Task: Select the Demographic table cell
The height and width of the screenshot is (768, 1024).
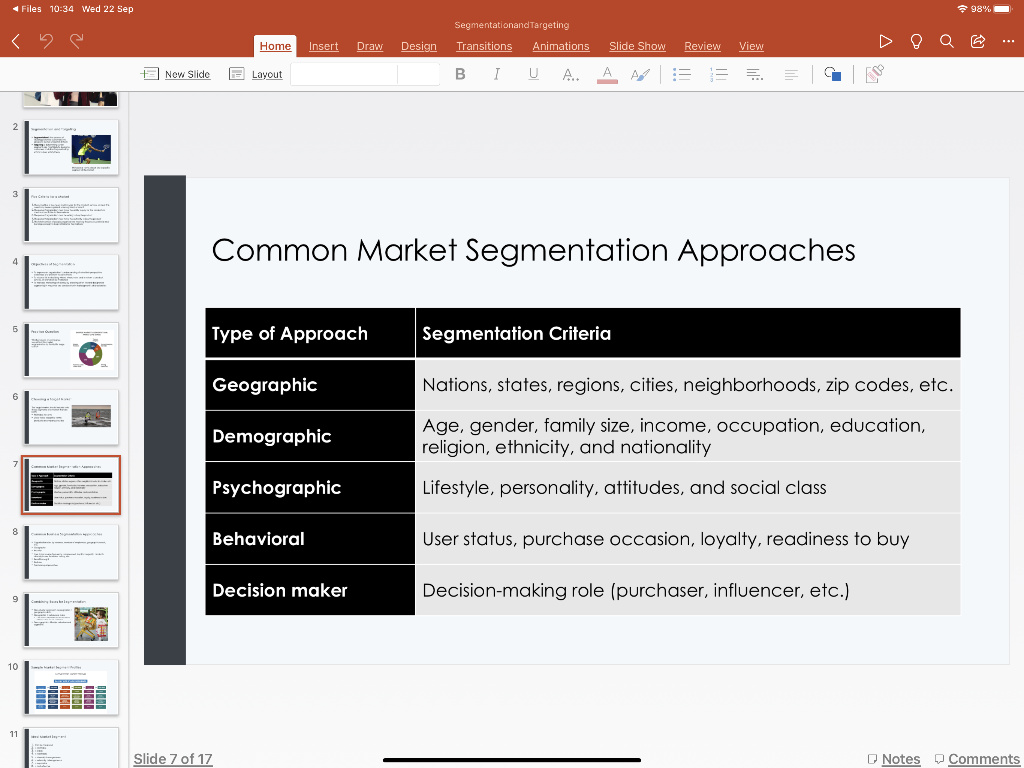Action: coord(310,436)
